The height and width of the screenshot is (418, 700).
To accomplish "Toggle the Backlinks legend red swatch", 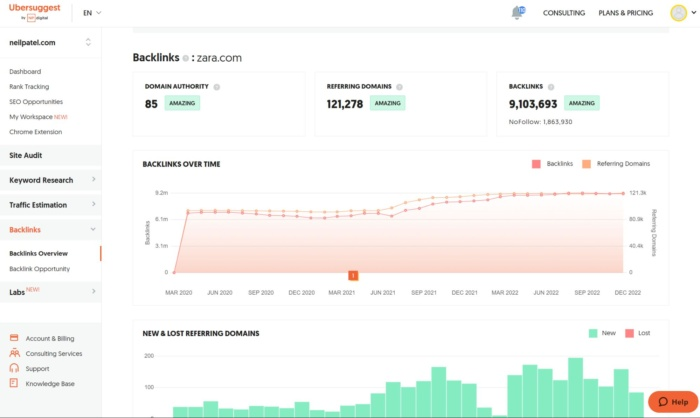I will point(536,164).
